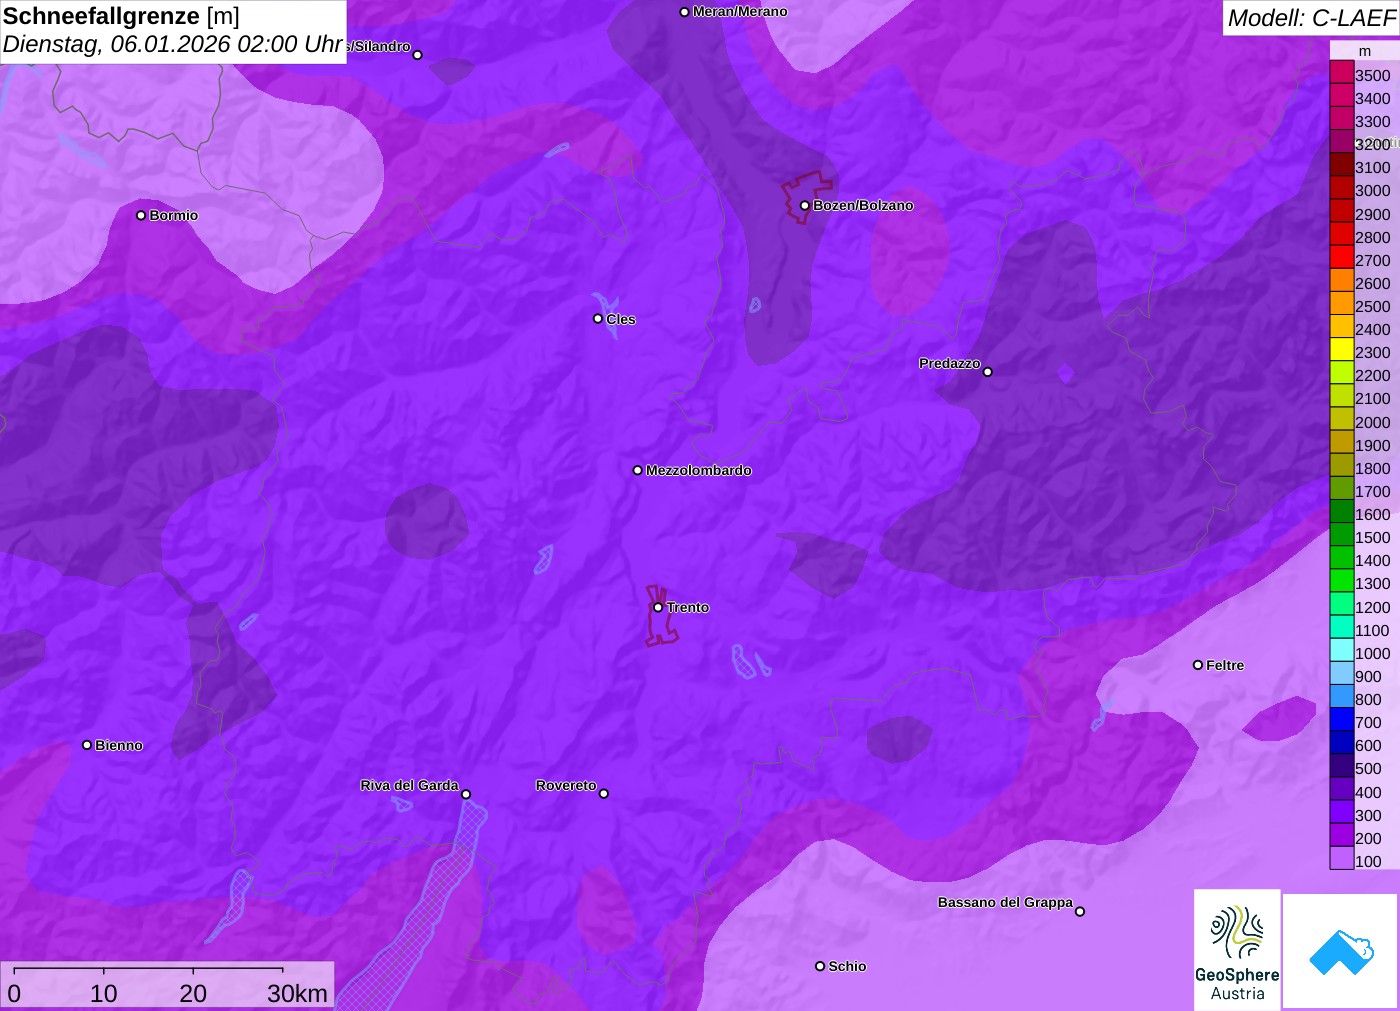Image resolution: width=1400 pixels, height=1011 pixels.
Task: Pick the yellow 2300 m legend swatch
Action: [1342, 350]
